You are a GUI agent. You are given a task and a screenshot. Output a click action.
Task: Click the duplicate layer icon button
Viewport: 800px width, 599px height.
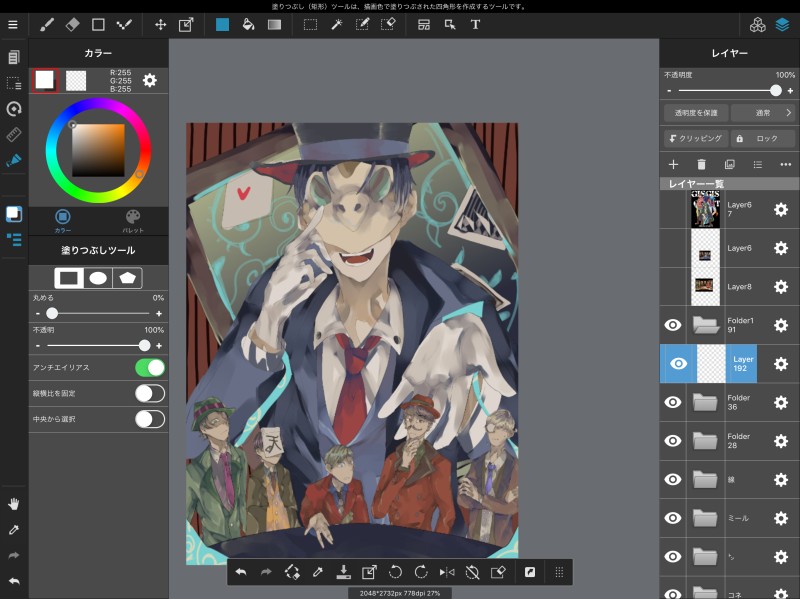(730, 164)
